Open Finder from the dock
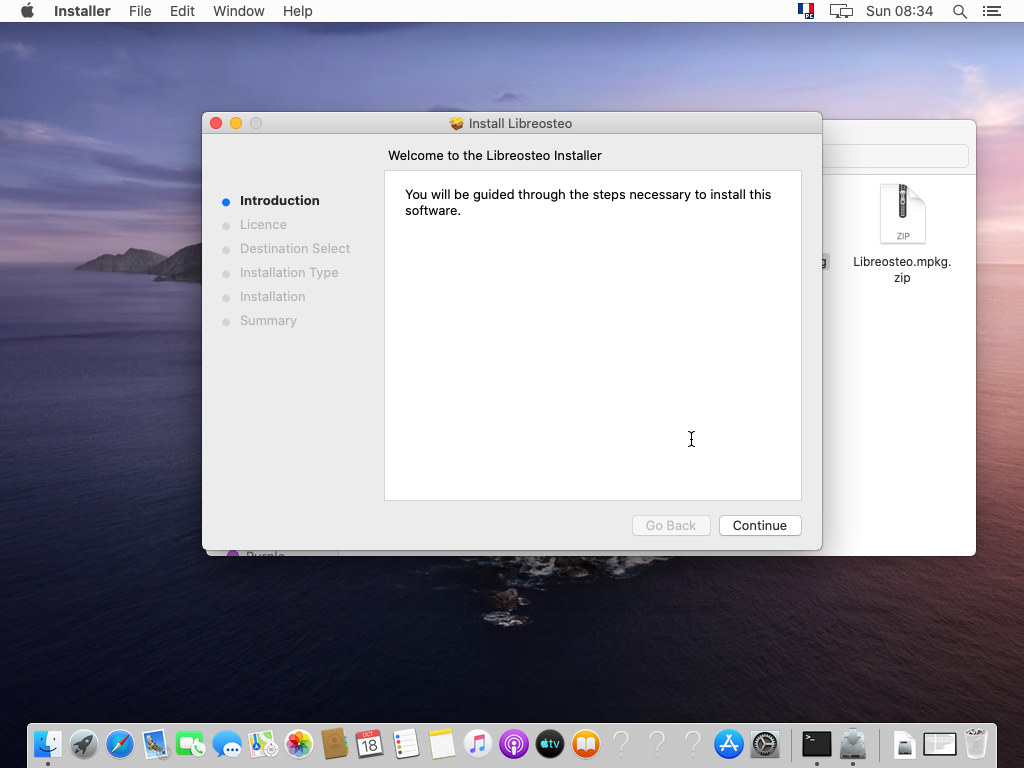 pos(48,744)
